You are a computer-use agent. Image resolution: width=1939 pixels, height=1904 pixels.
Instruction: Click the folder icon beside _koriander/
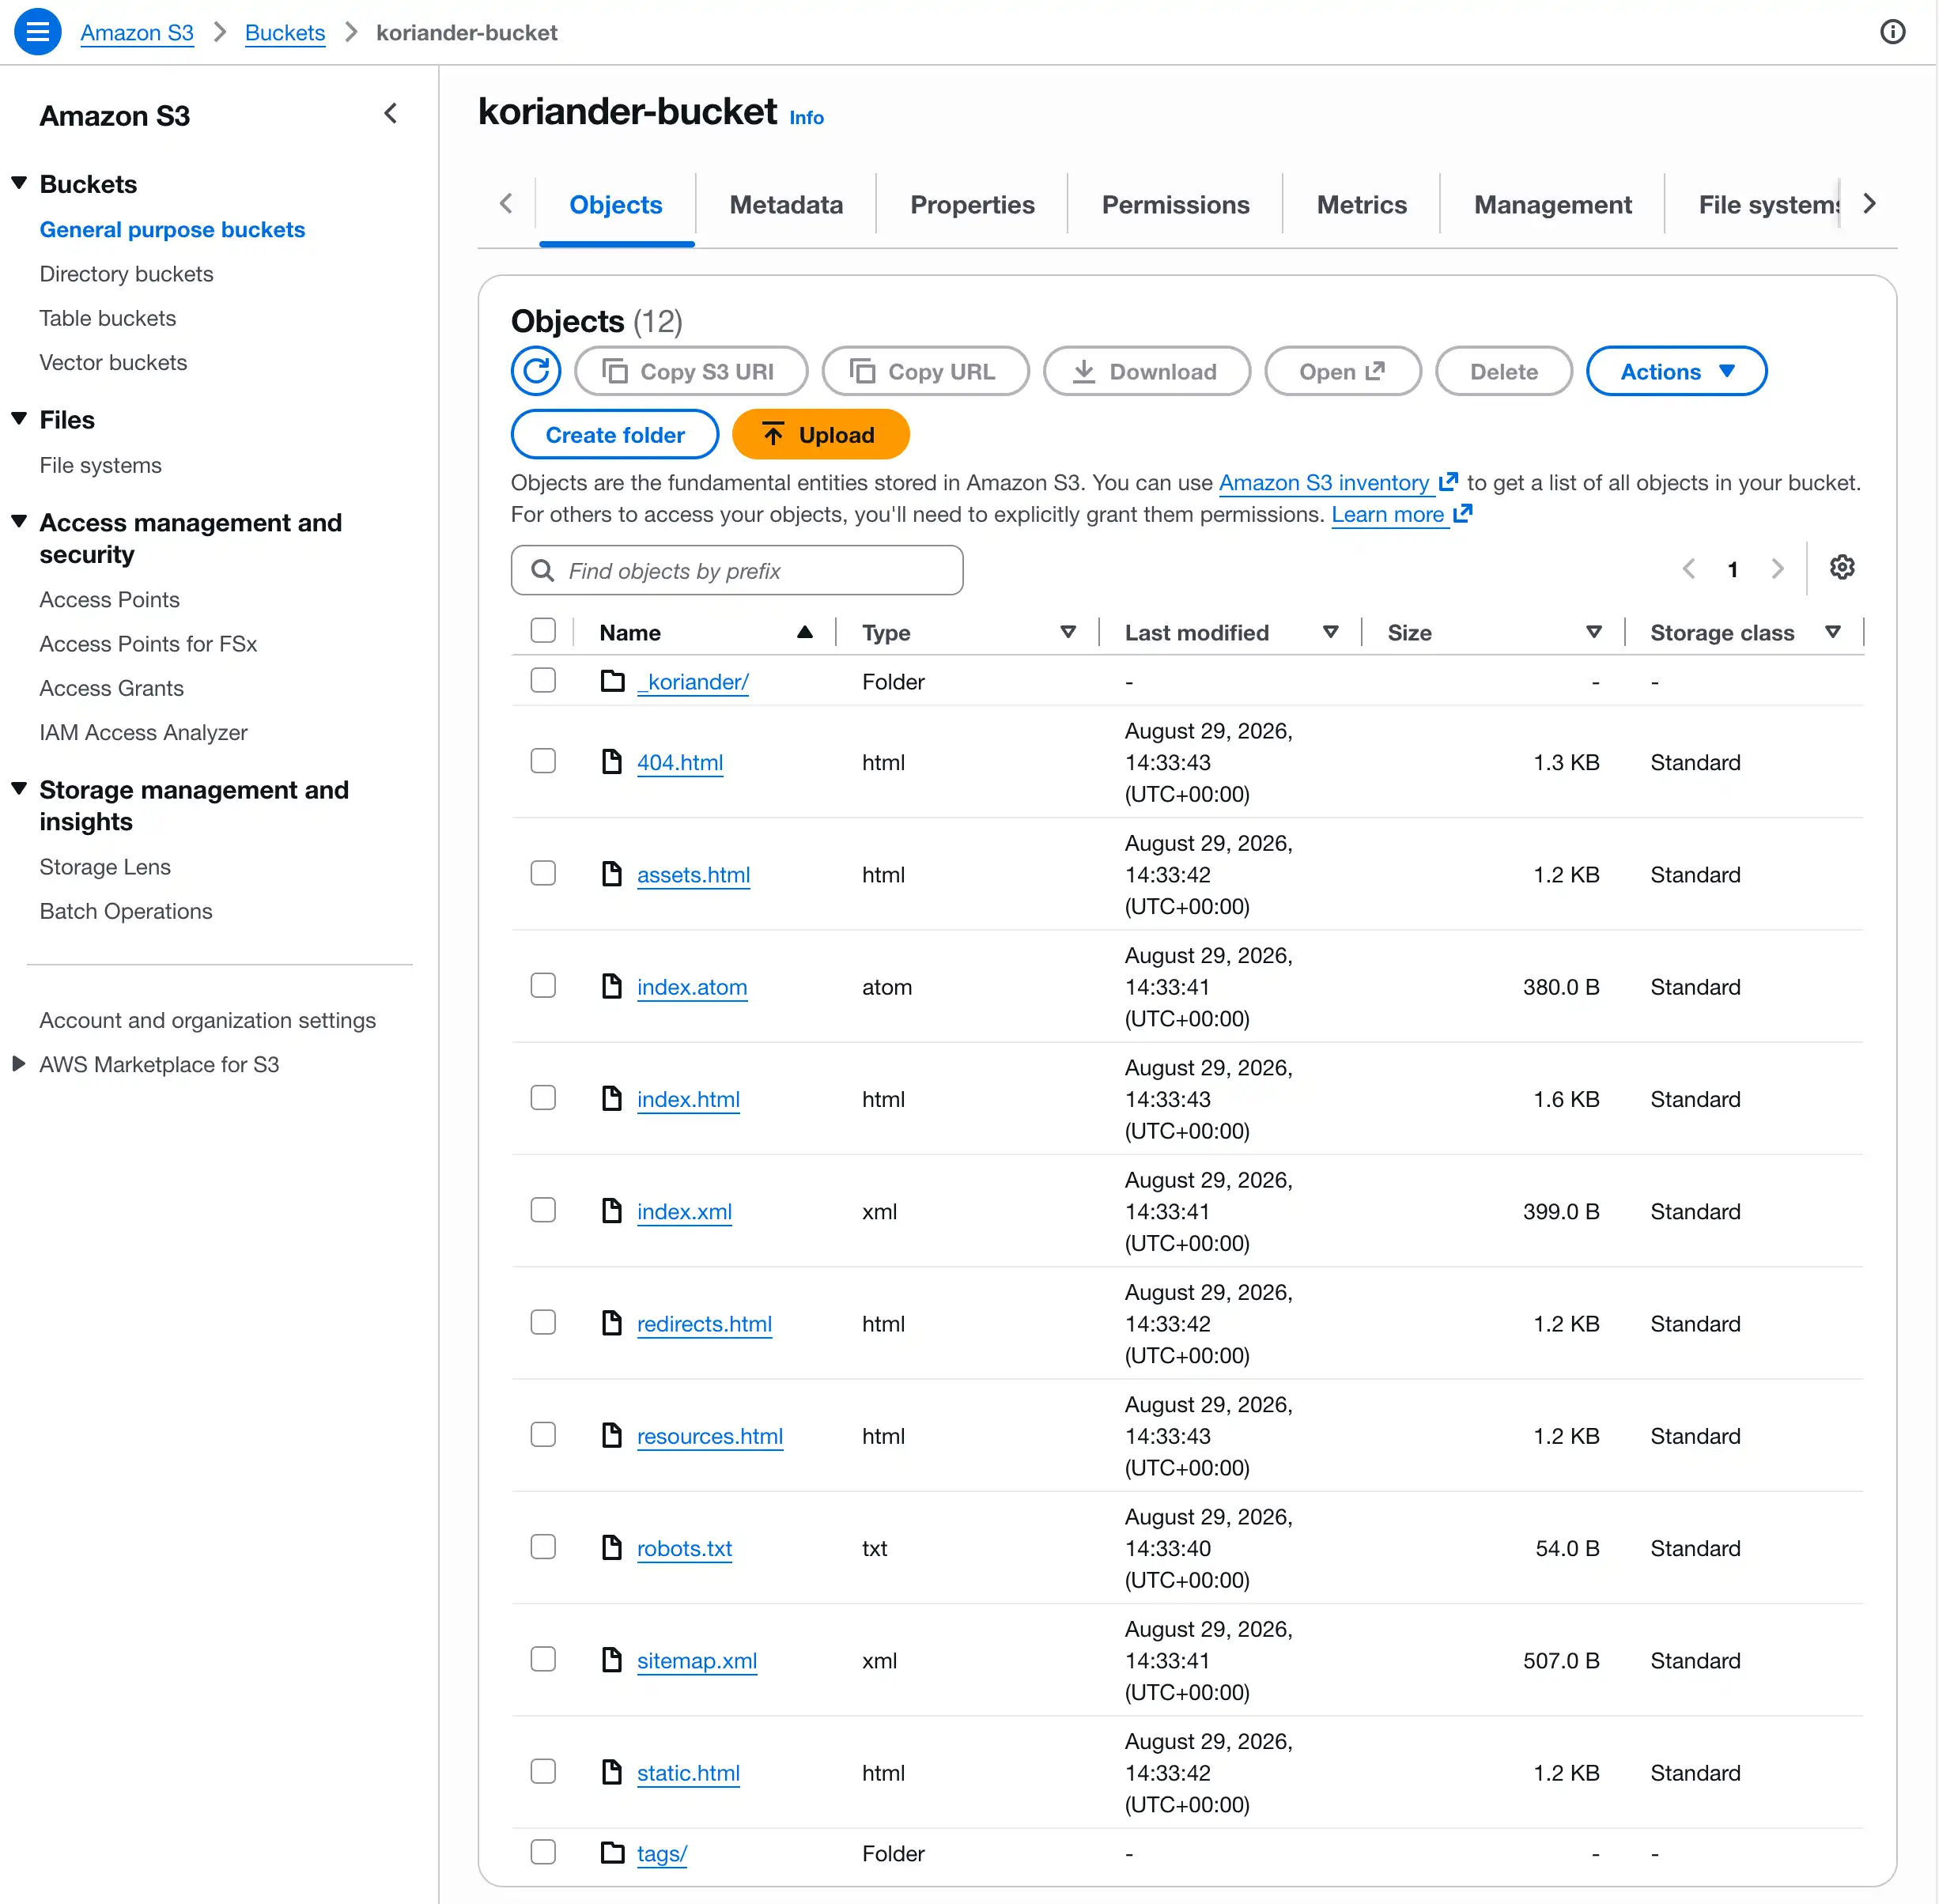612,681
